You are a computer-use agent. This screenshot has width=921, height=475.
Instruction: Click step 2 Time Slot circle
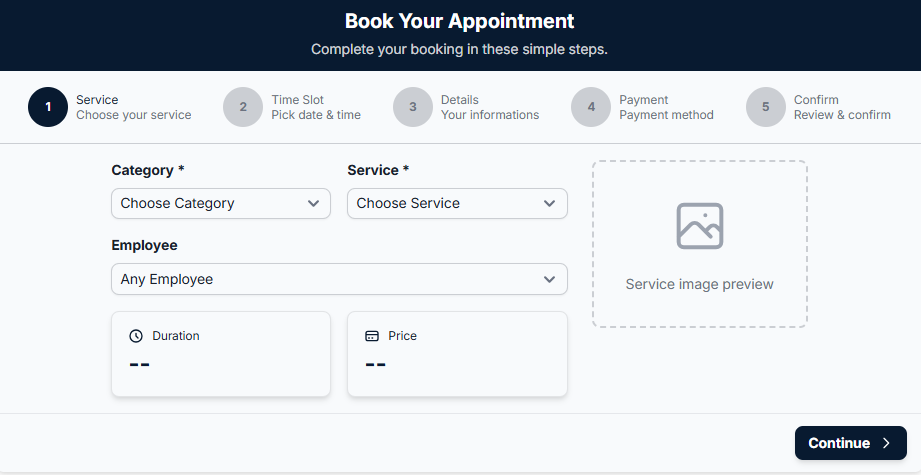243,107
